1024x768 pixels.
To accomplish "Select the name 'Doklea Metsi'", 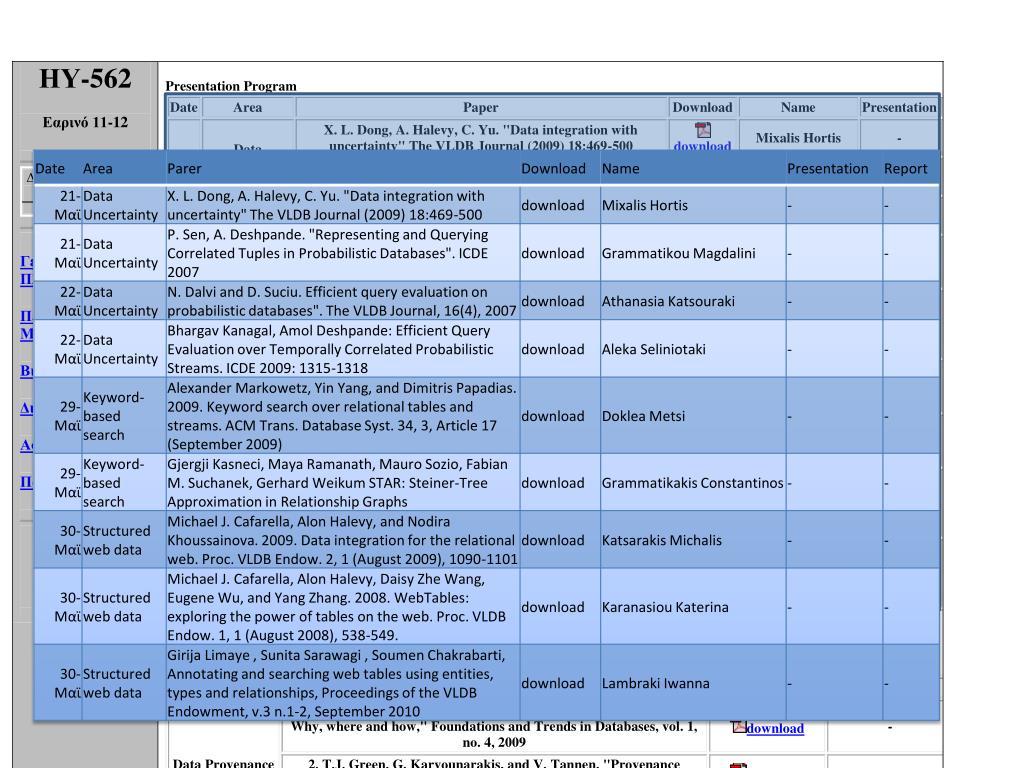I will click(643, 416).
